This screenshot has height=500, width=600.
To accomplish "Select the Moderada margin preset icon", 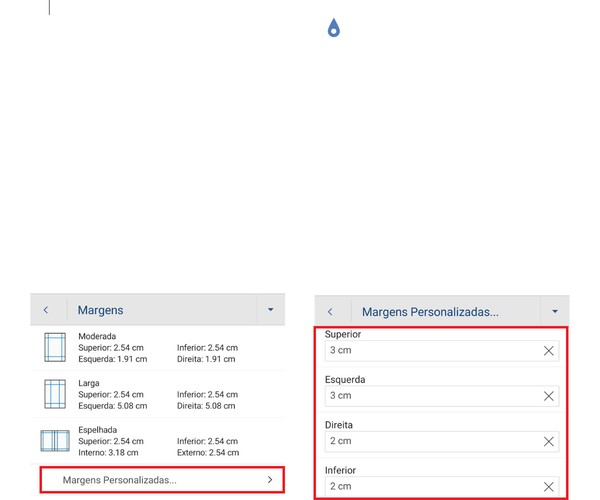I will 55,347.
